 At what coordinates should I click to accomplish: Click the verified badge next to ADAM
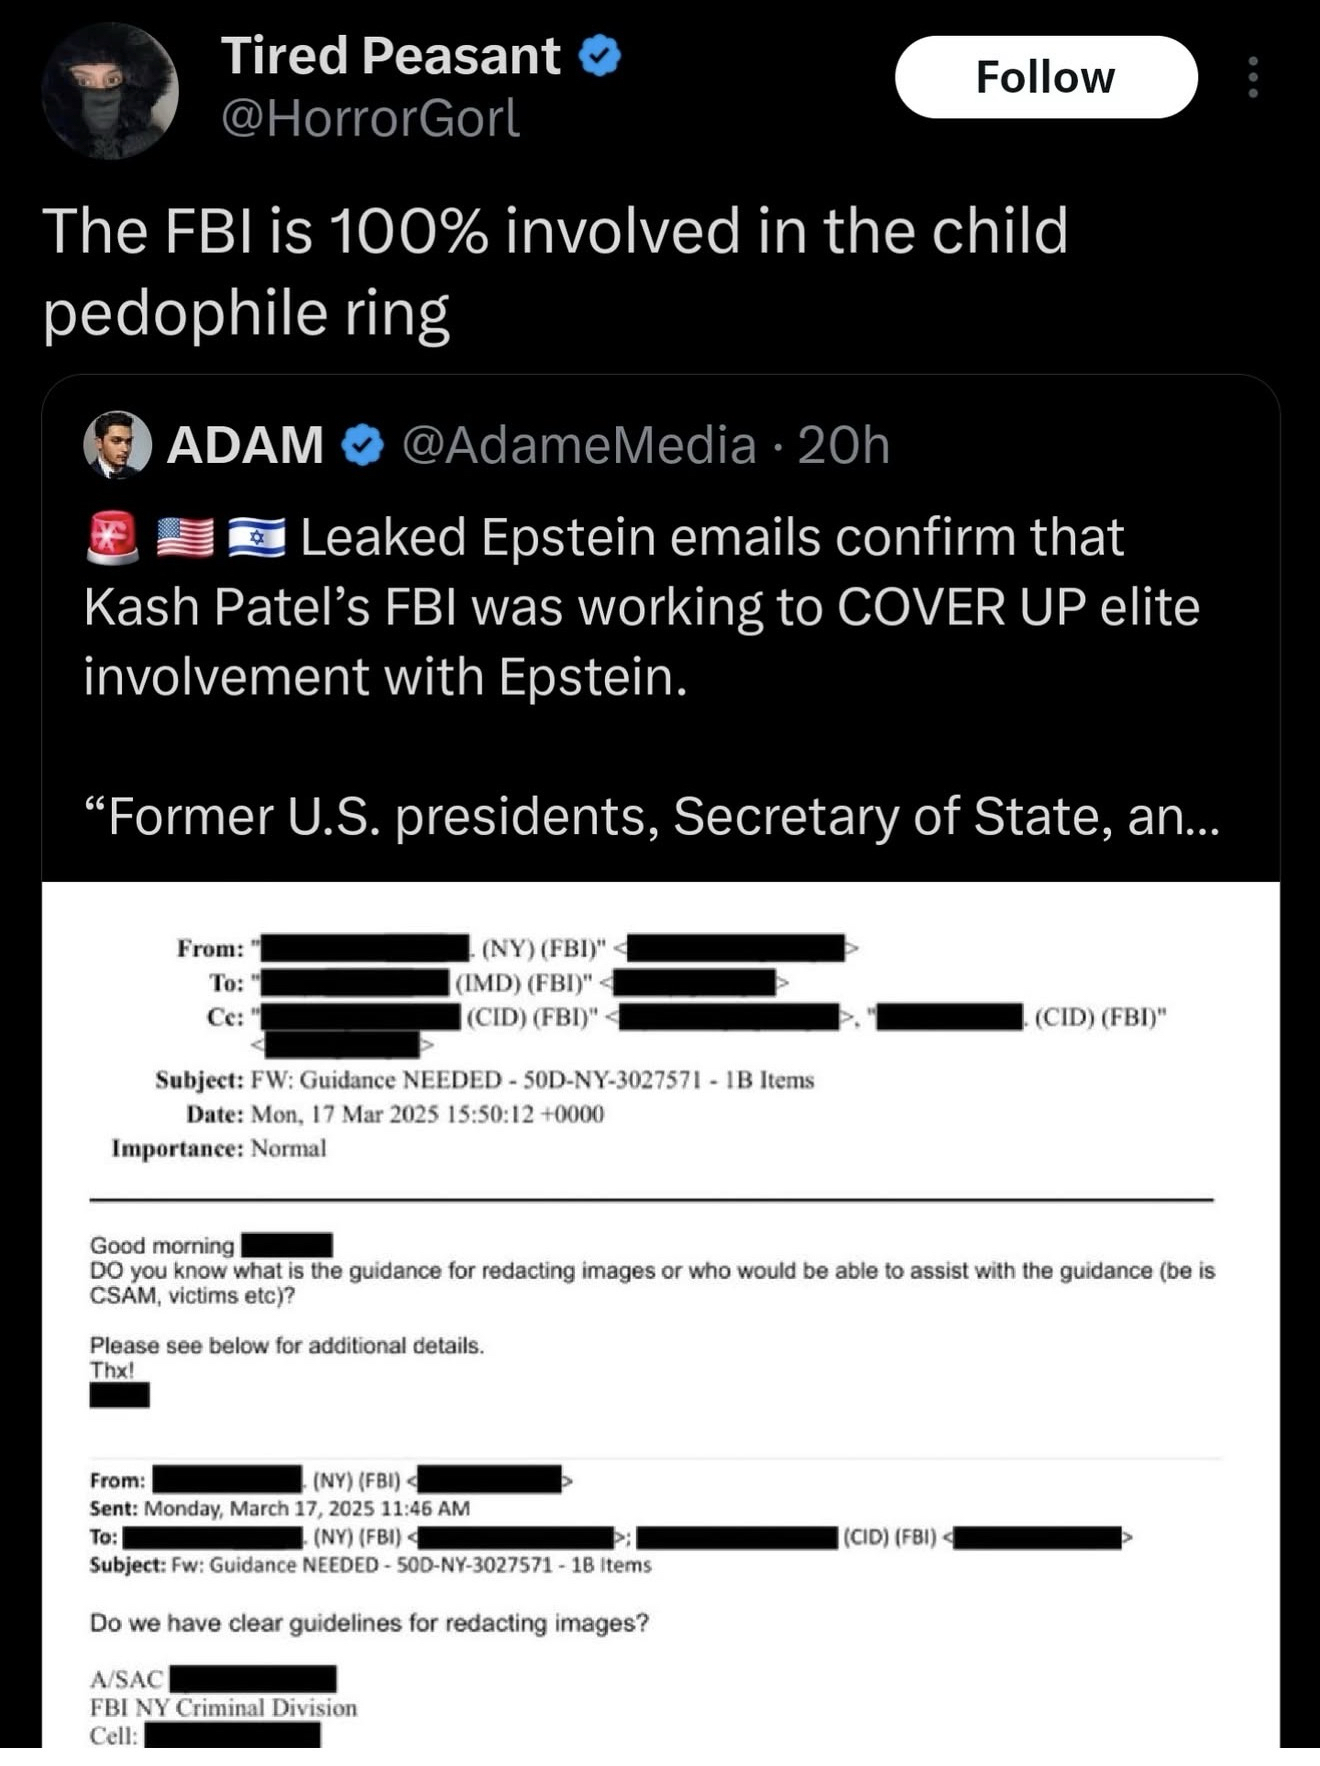[363, 445]
